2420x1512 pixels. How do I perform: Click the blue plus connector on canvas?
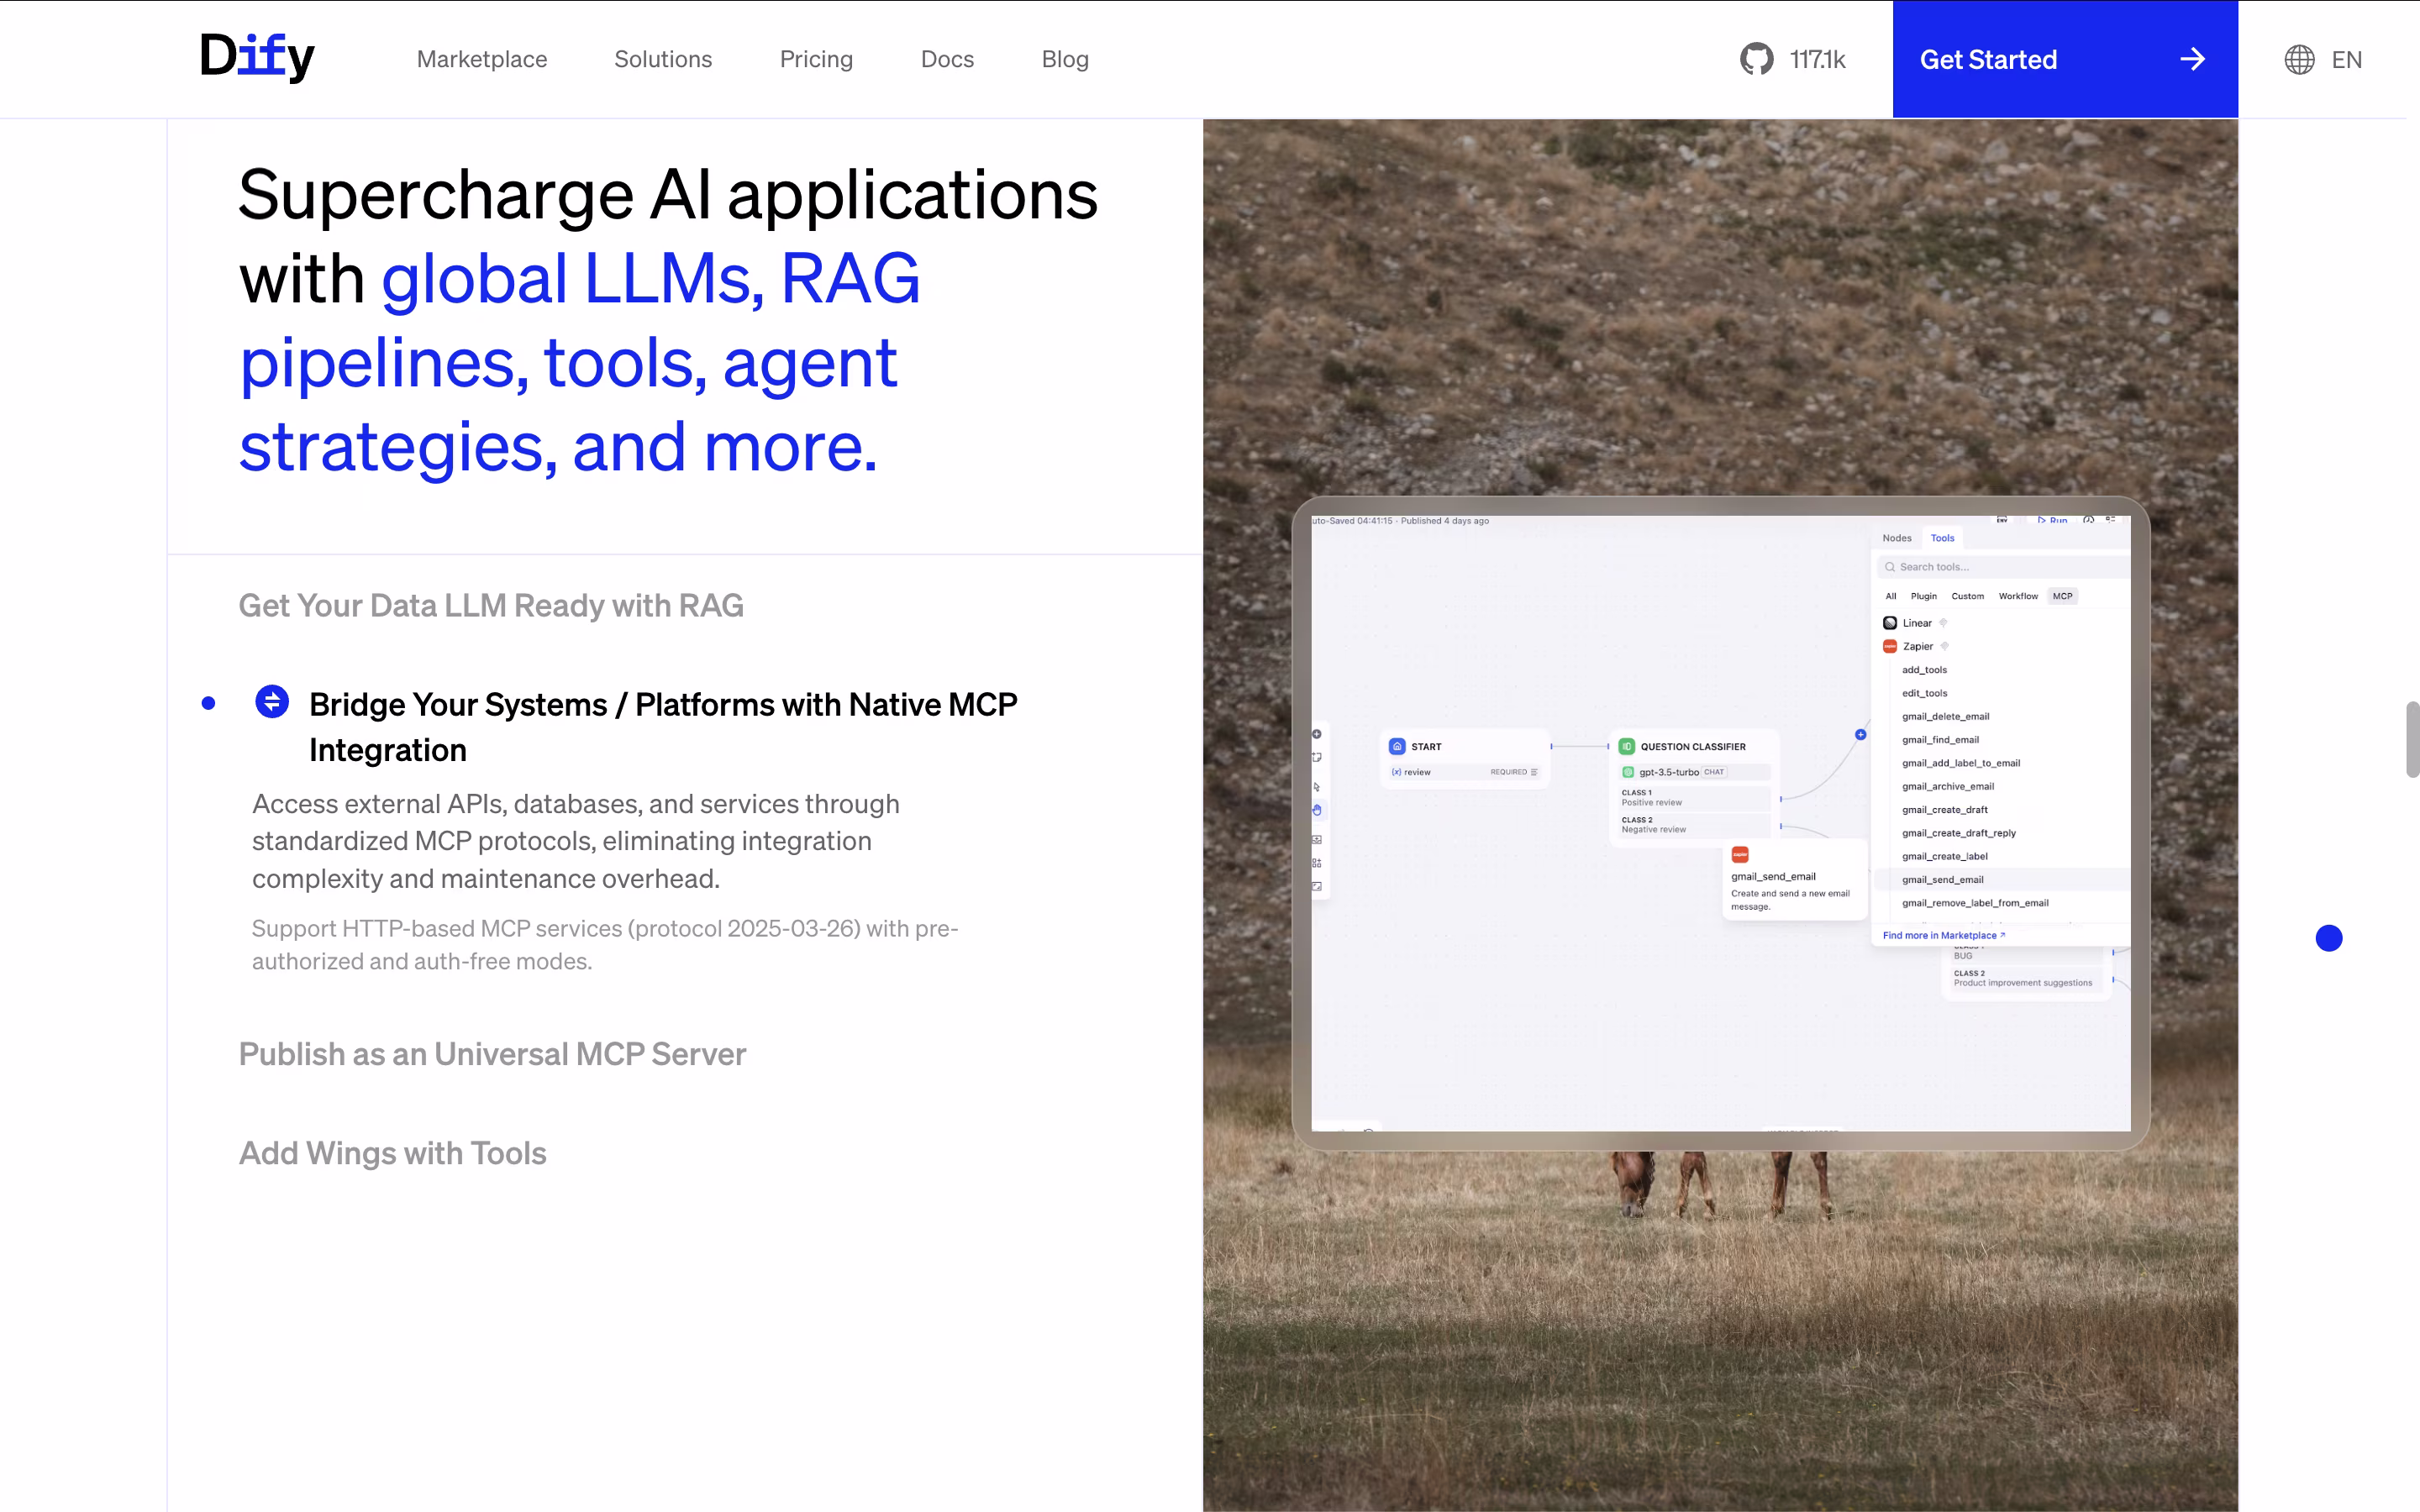click(1861, 734)
